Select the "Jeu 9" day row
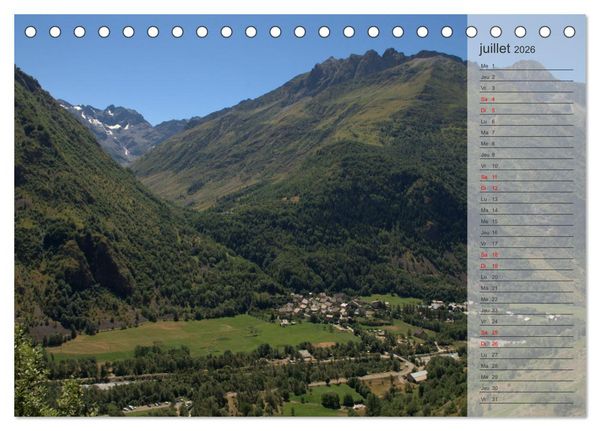The height and width of the screenshot is (431, 600). coord(527,155)
